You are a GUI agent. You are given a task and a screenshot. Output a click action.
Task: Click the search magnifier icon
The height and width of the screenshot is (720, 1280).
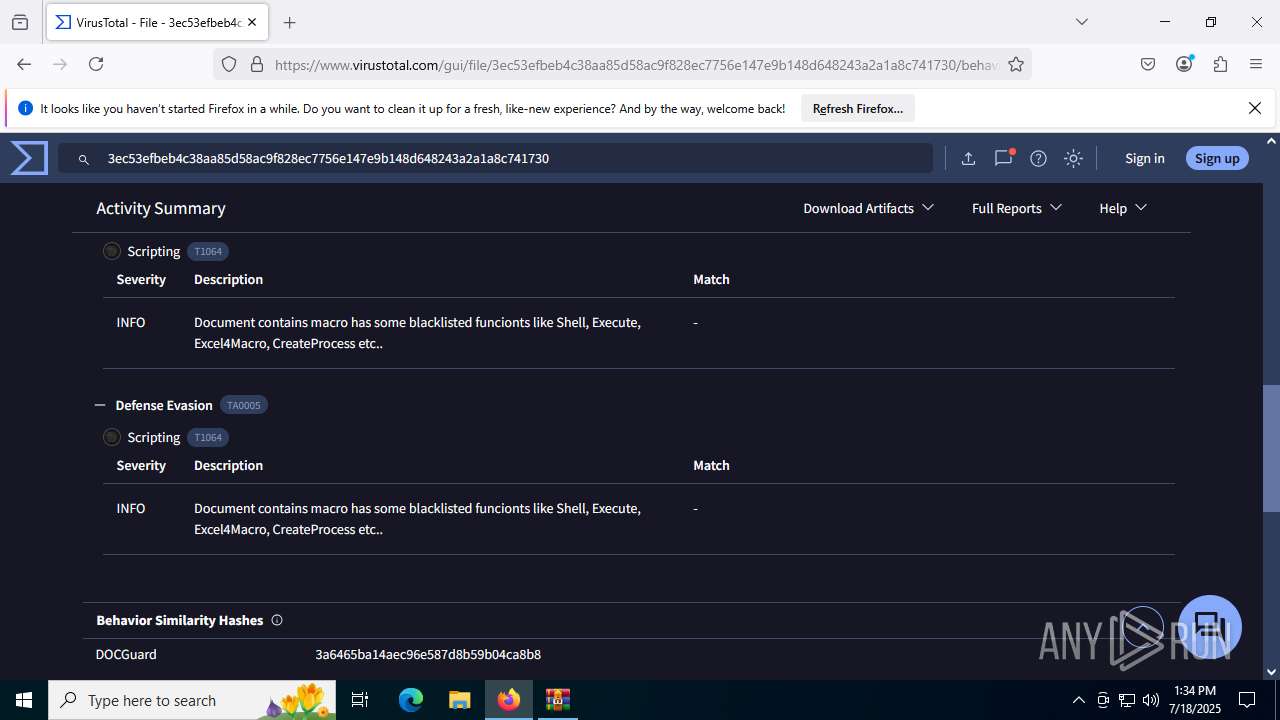pos(84,159)
